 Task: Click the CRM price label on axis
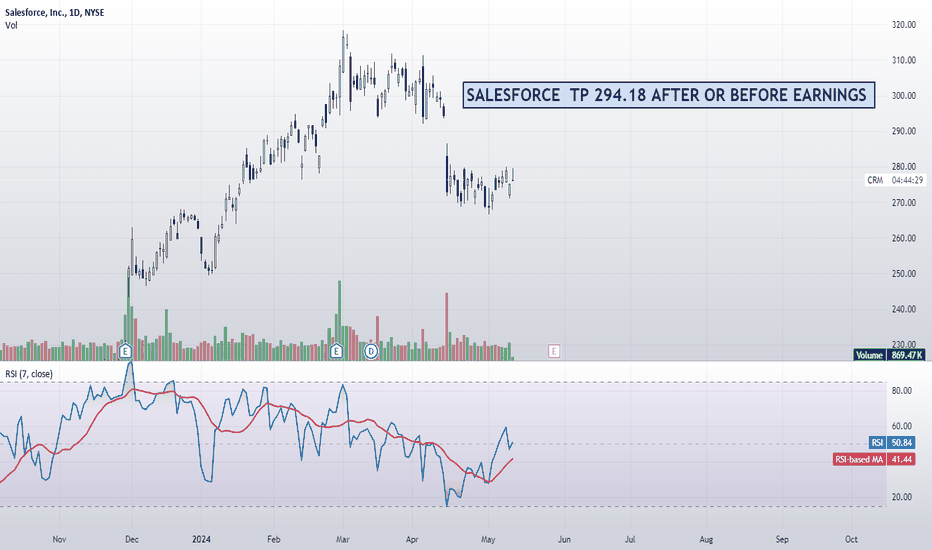pyautogui.click(x=876, y=180)
